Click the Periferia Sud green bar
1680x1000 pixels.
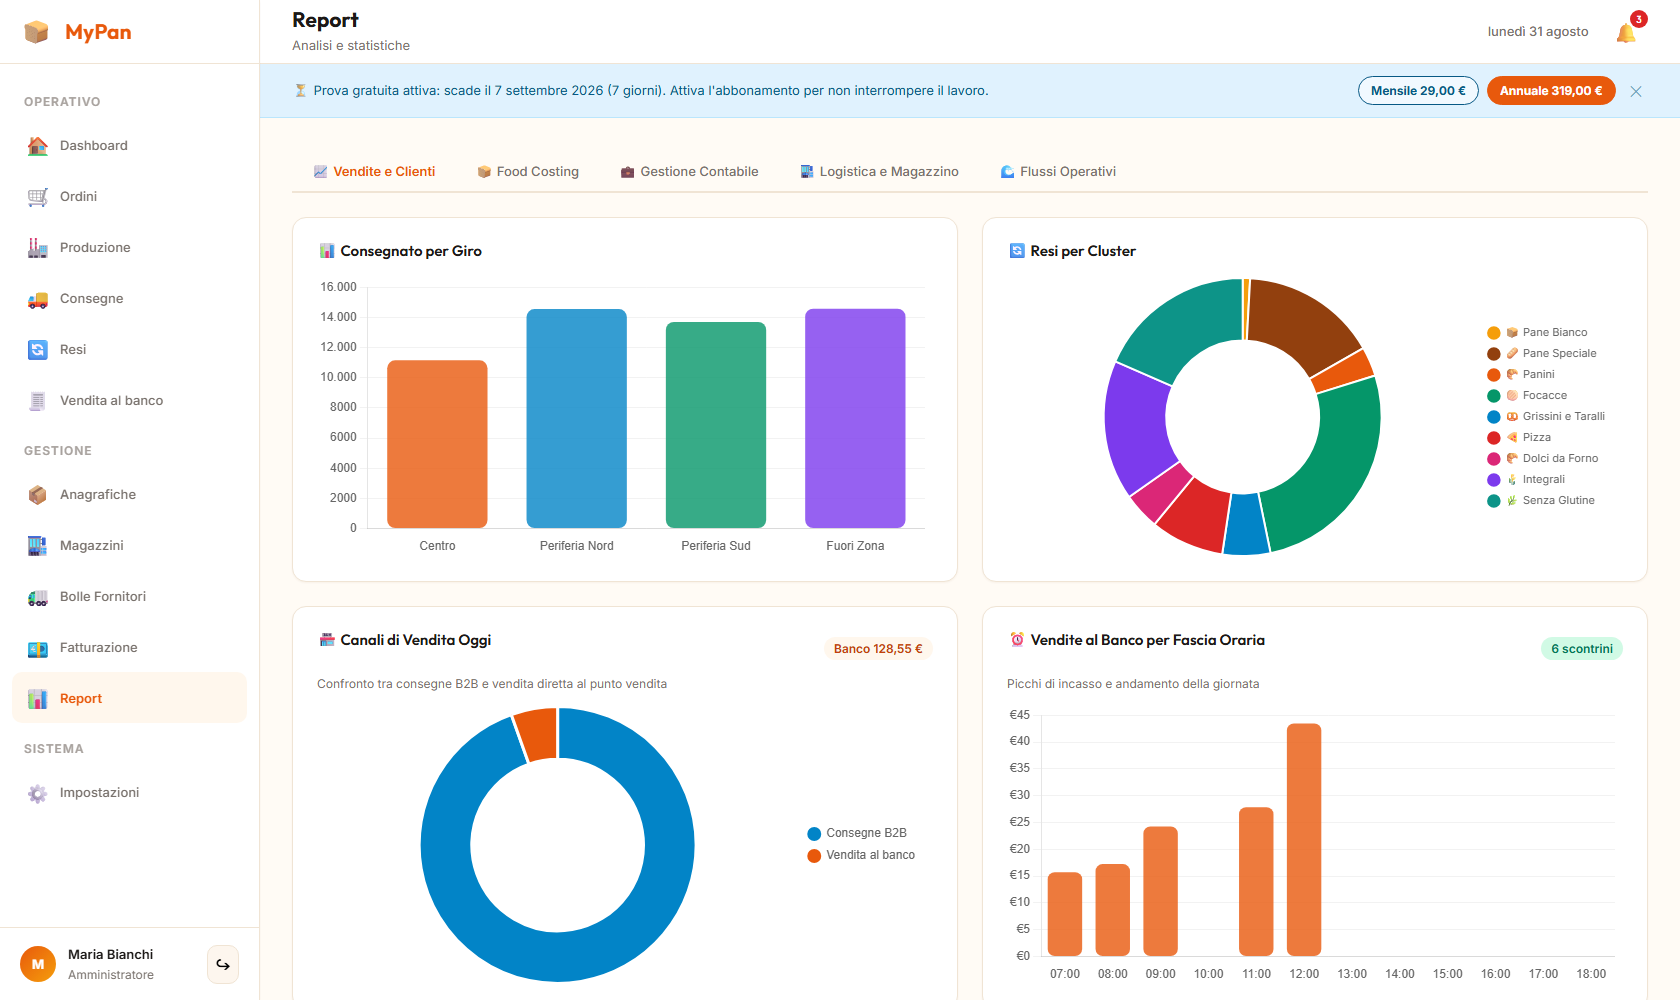(716, 425)
